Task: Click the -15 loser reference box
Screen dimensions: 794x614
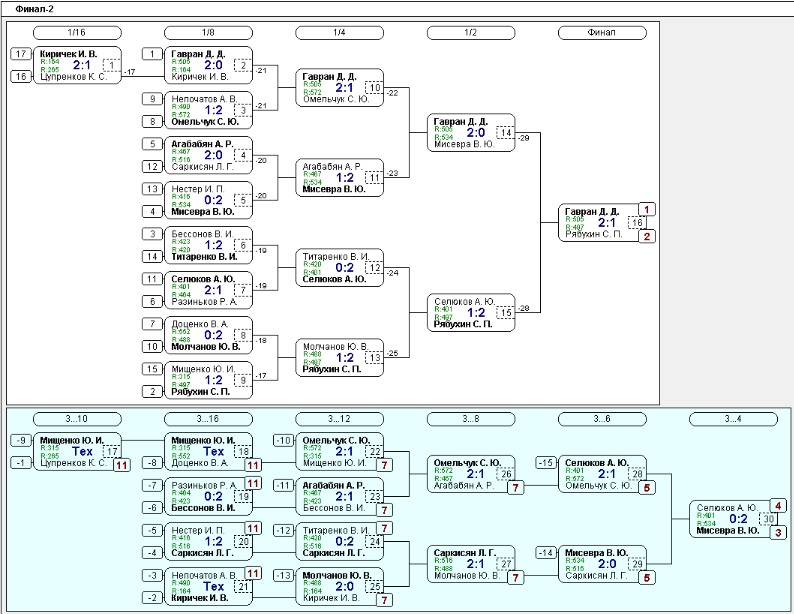Action: point(546,463)
